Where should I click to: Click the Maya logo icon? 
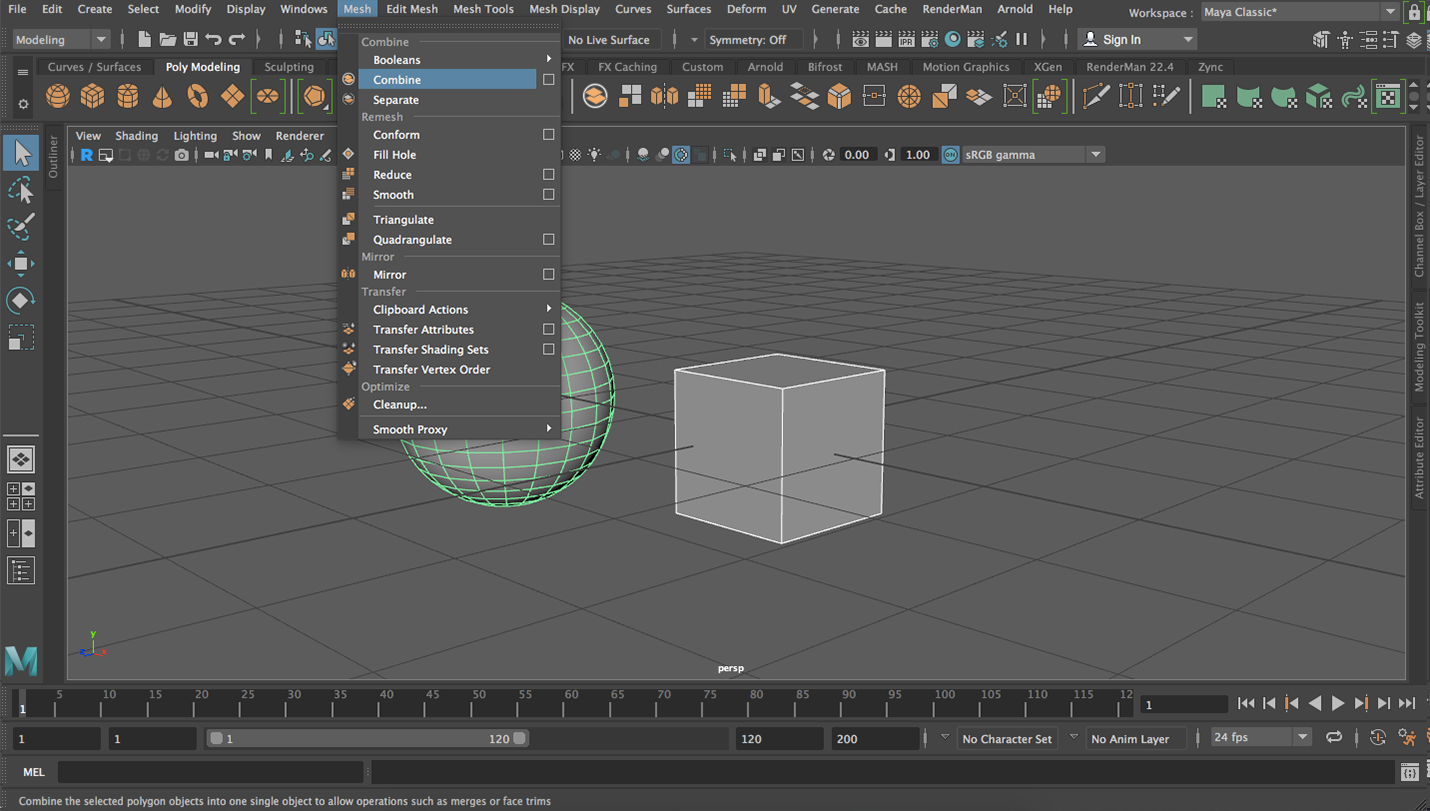[x=21, y=660]
